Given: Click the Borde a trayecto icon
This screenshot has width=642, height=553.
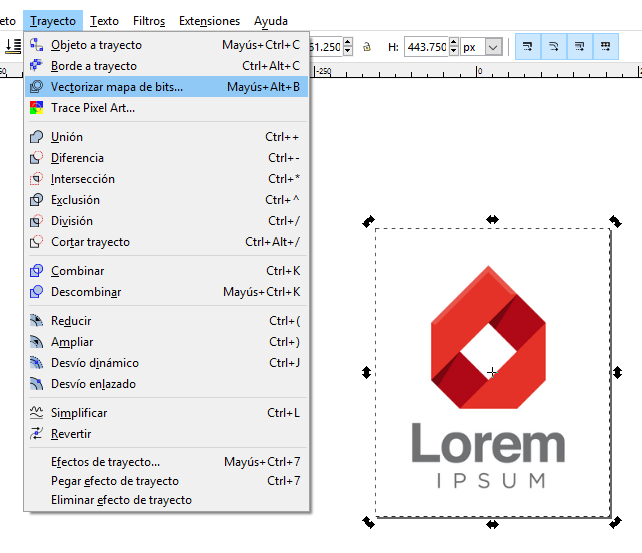Looking at the screenshot, I should (x=37, y=66).
